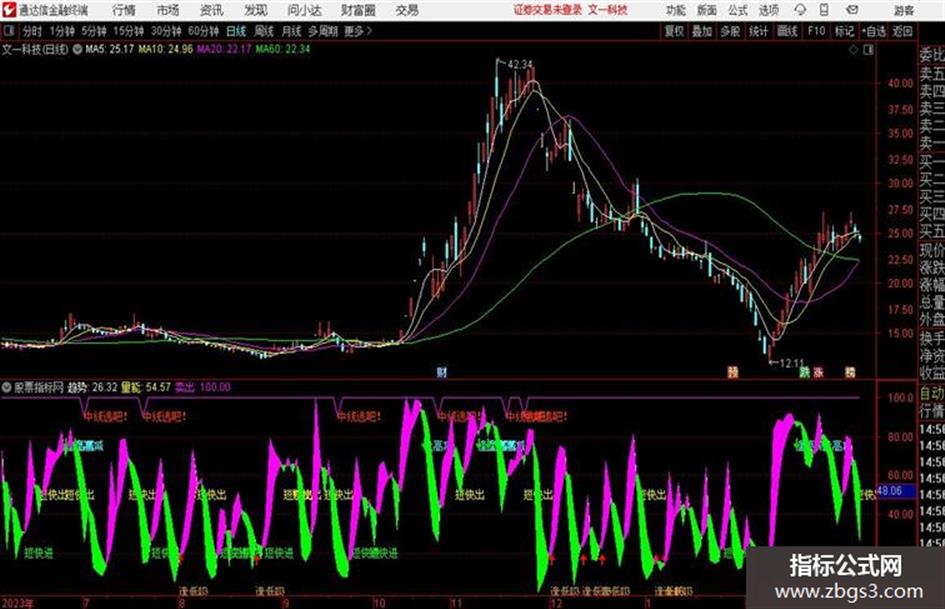Open the 功能 menu at top right

pos(676,10)
